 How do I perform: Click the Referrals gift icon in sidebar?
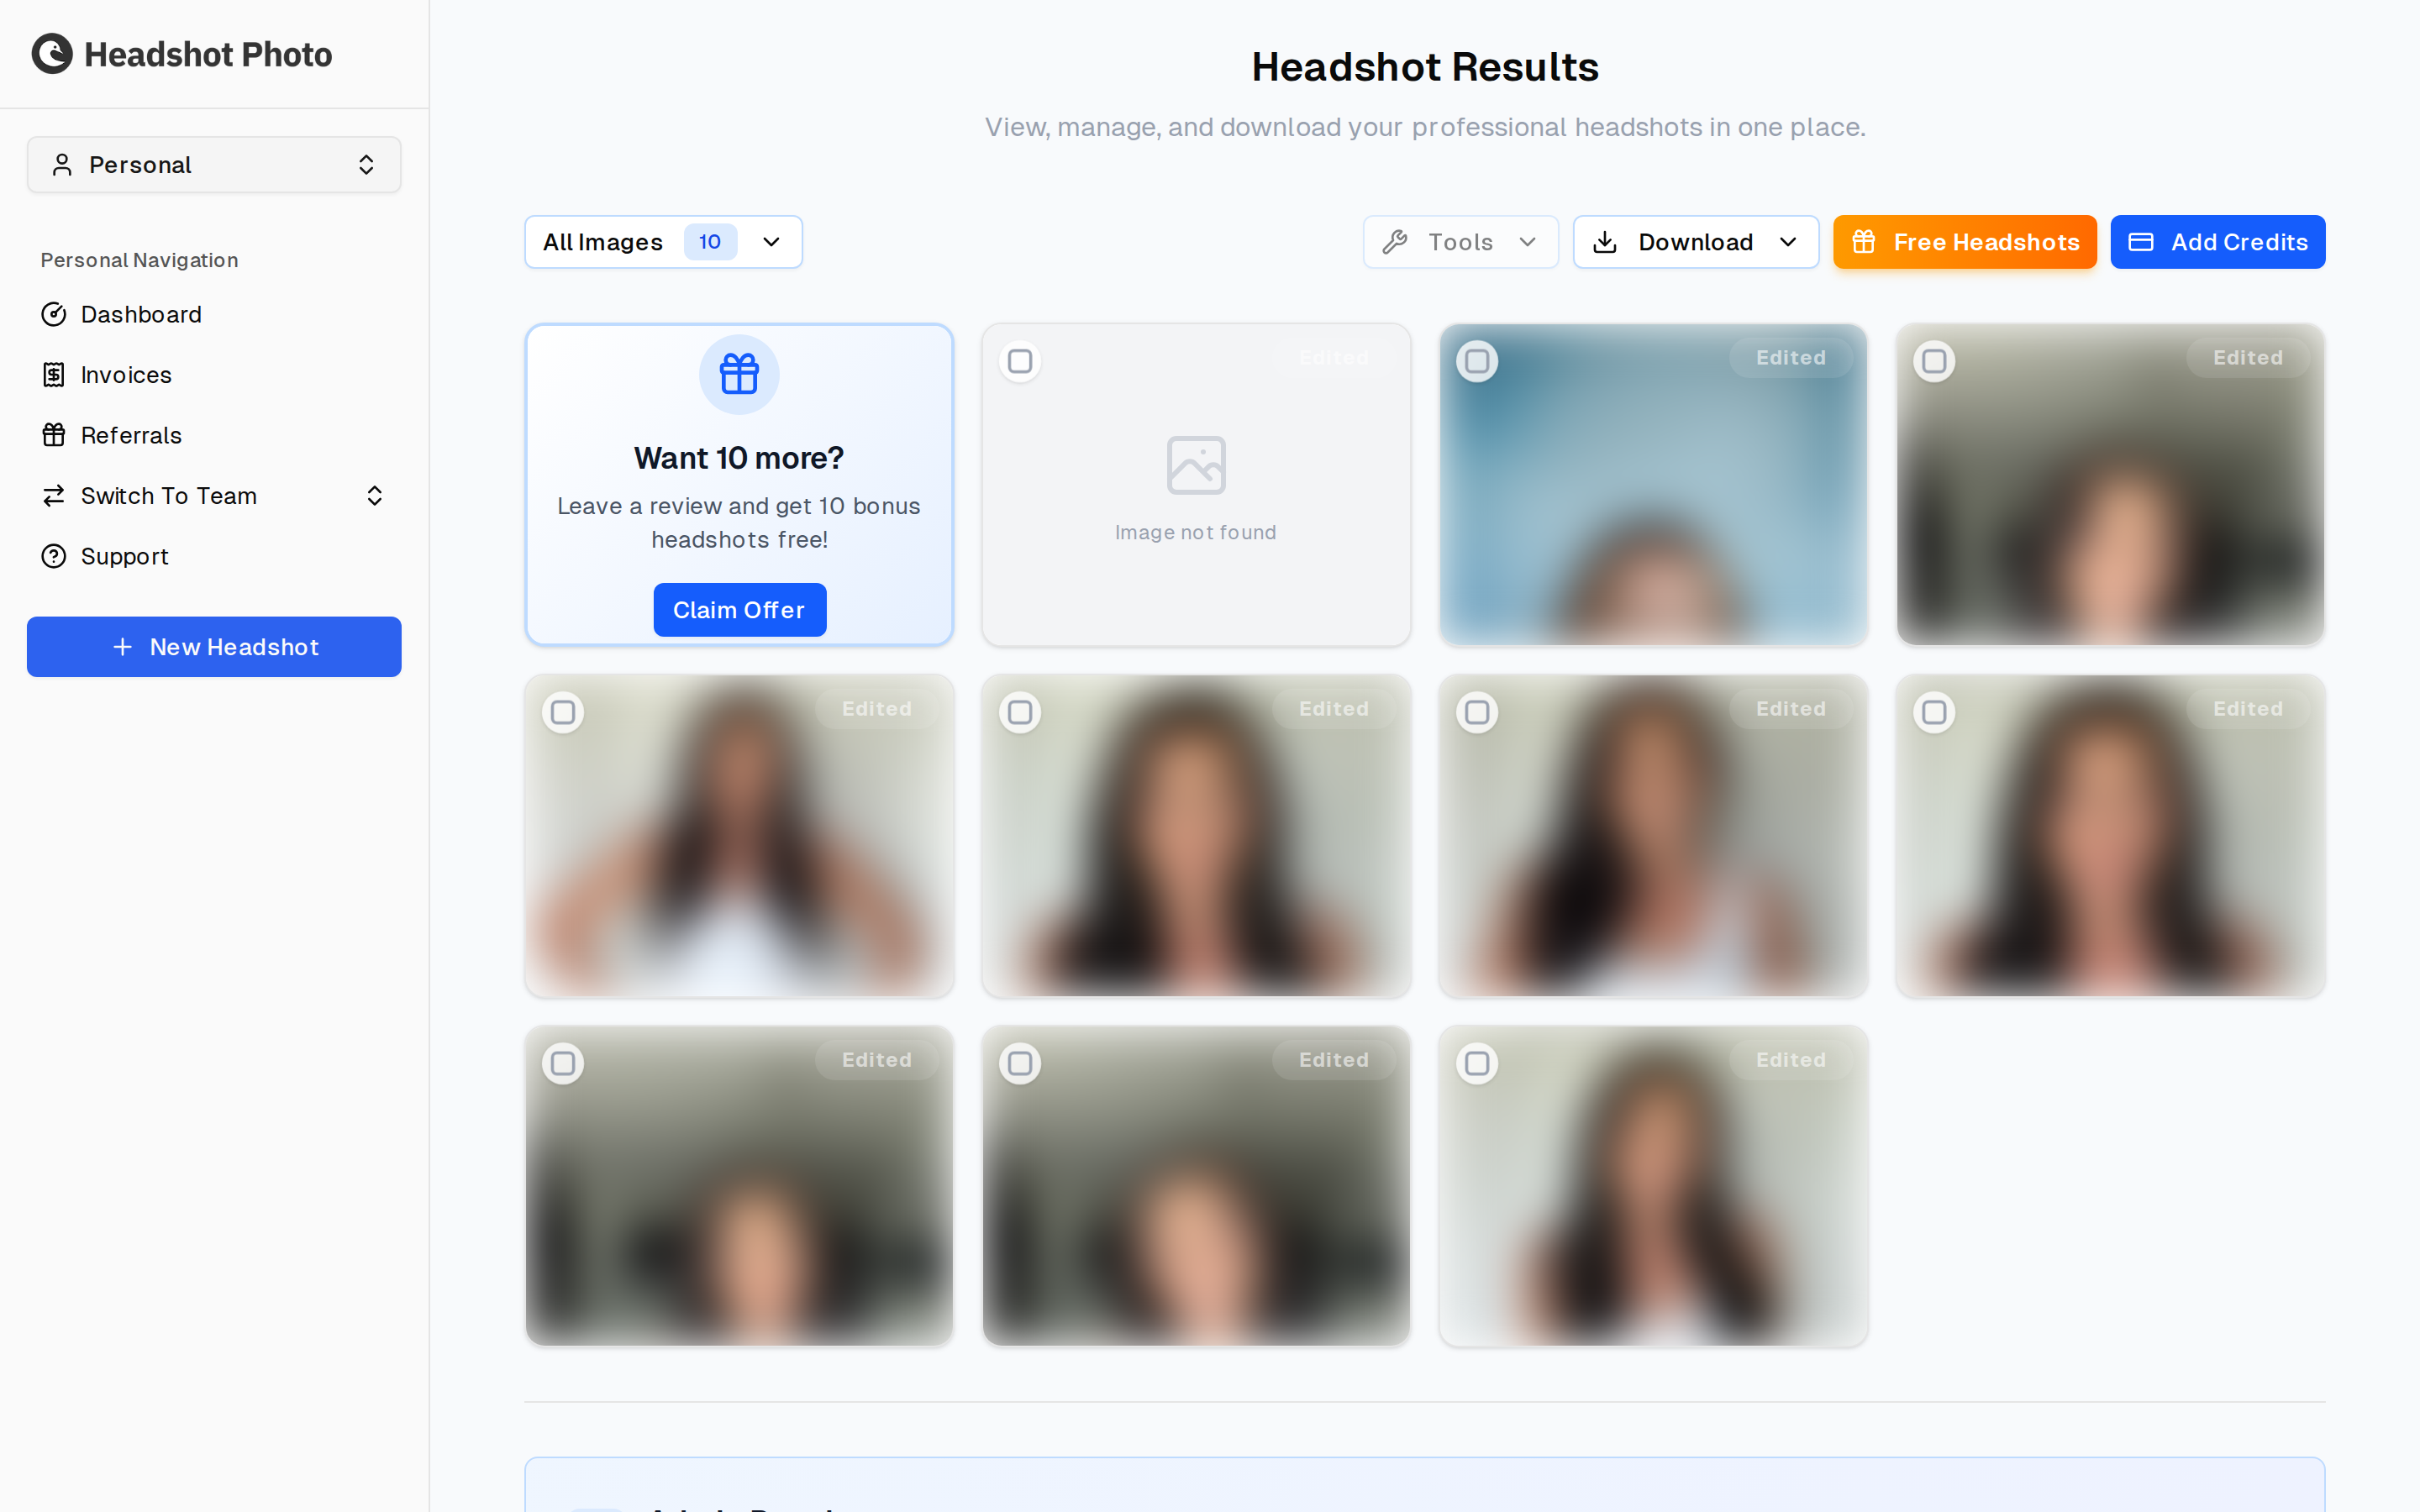54,435
